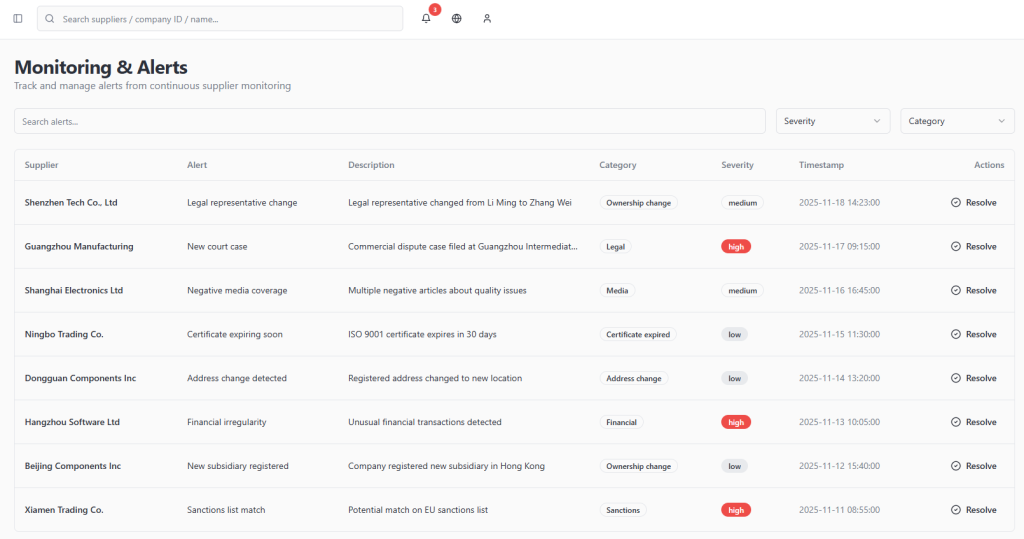This screenshot has width=1024, height=539.
Task: Click the checkmark icon for Shenzhen Tech alert
Action: tap(955, 202)
